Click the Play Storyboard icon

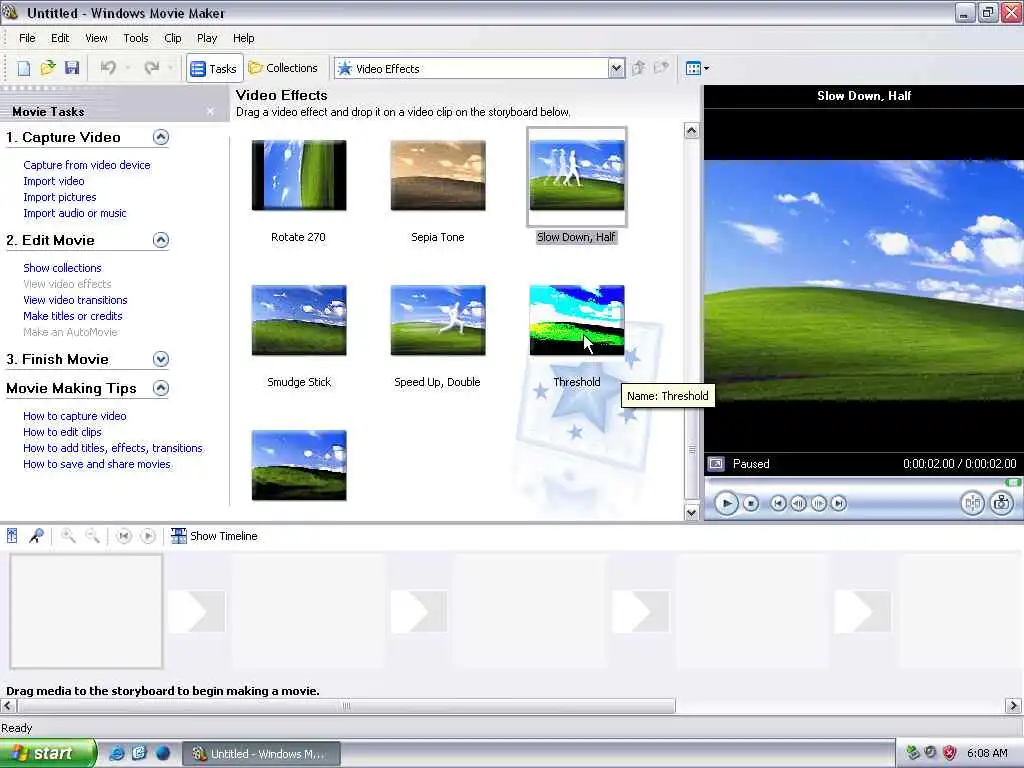[148, 536]
